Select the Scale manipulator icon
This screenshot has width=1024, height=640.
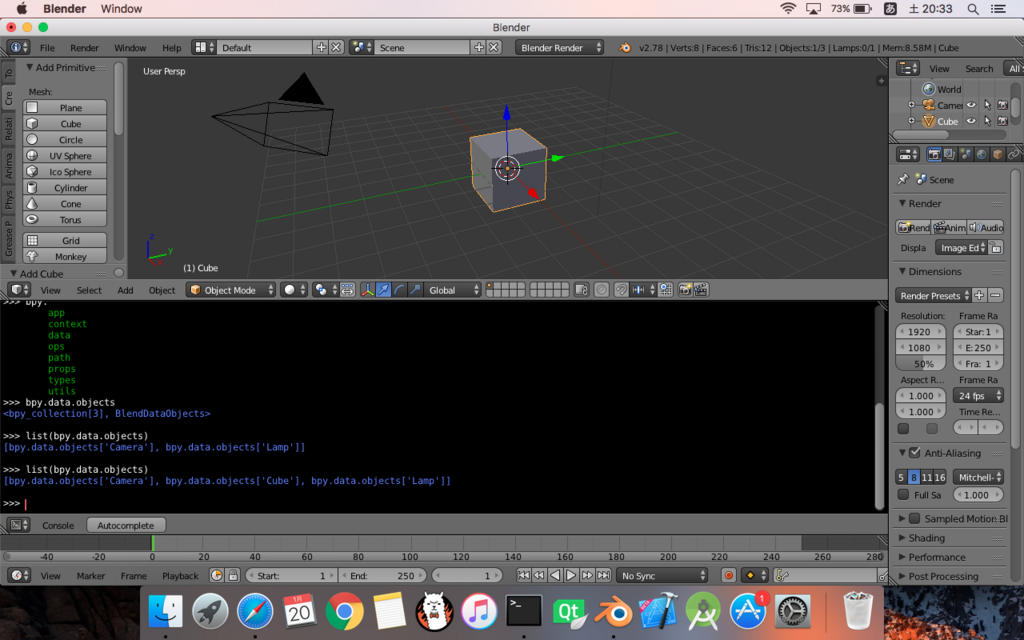(415, 290)
